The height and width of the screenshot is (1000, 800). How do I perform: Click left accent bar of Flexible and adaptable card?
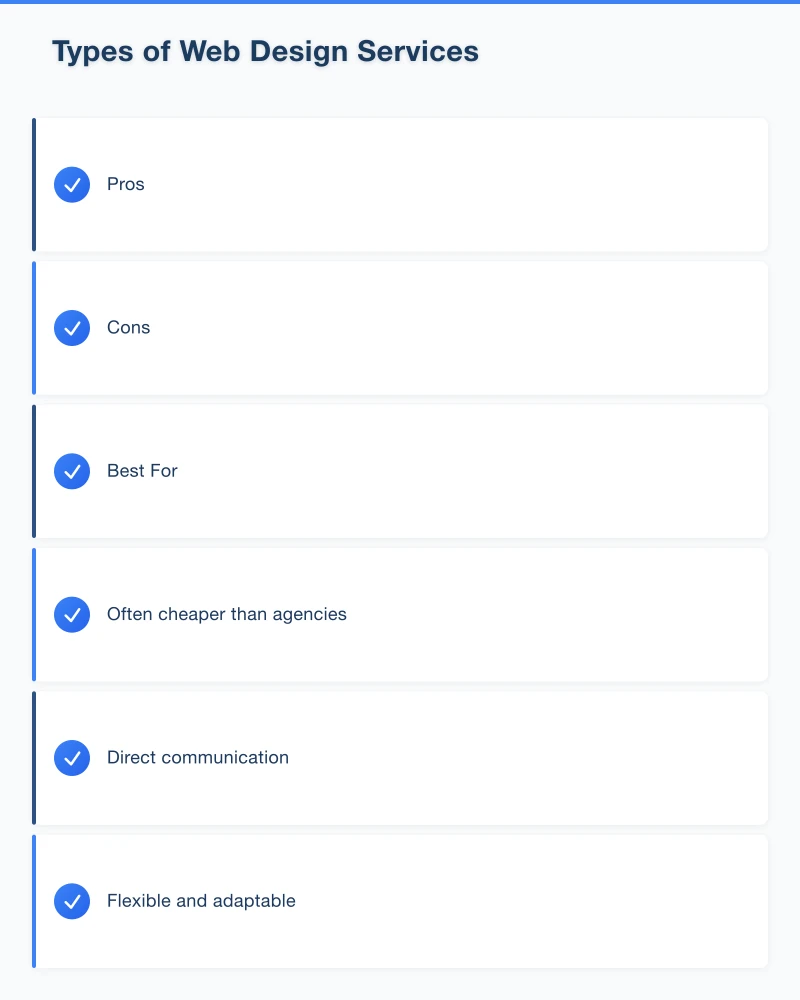[x=34, y=901]
